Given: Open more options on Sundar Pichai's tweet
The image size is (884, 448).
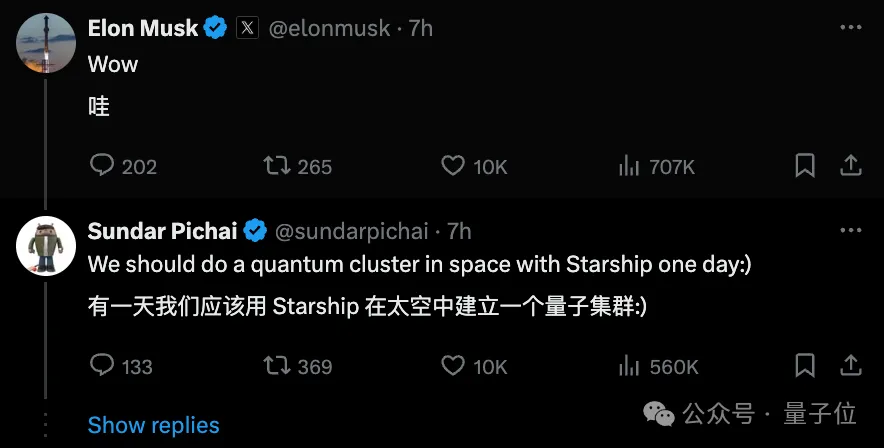Looking at the screenshot, I should click(x=850, y=230).
